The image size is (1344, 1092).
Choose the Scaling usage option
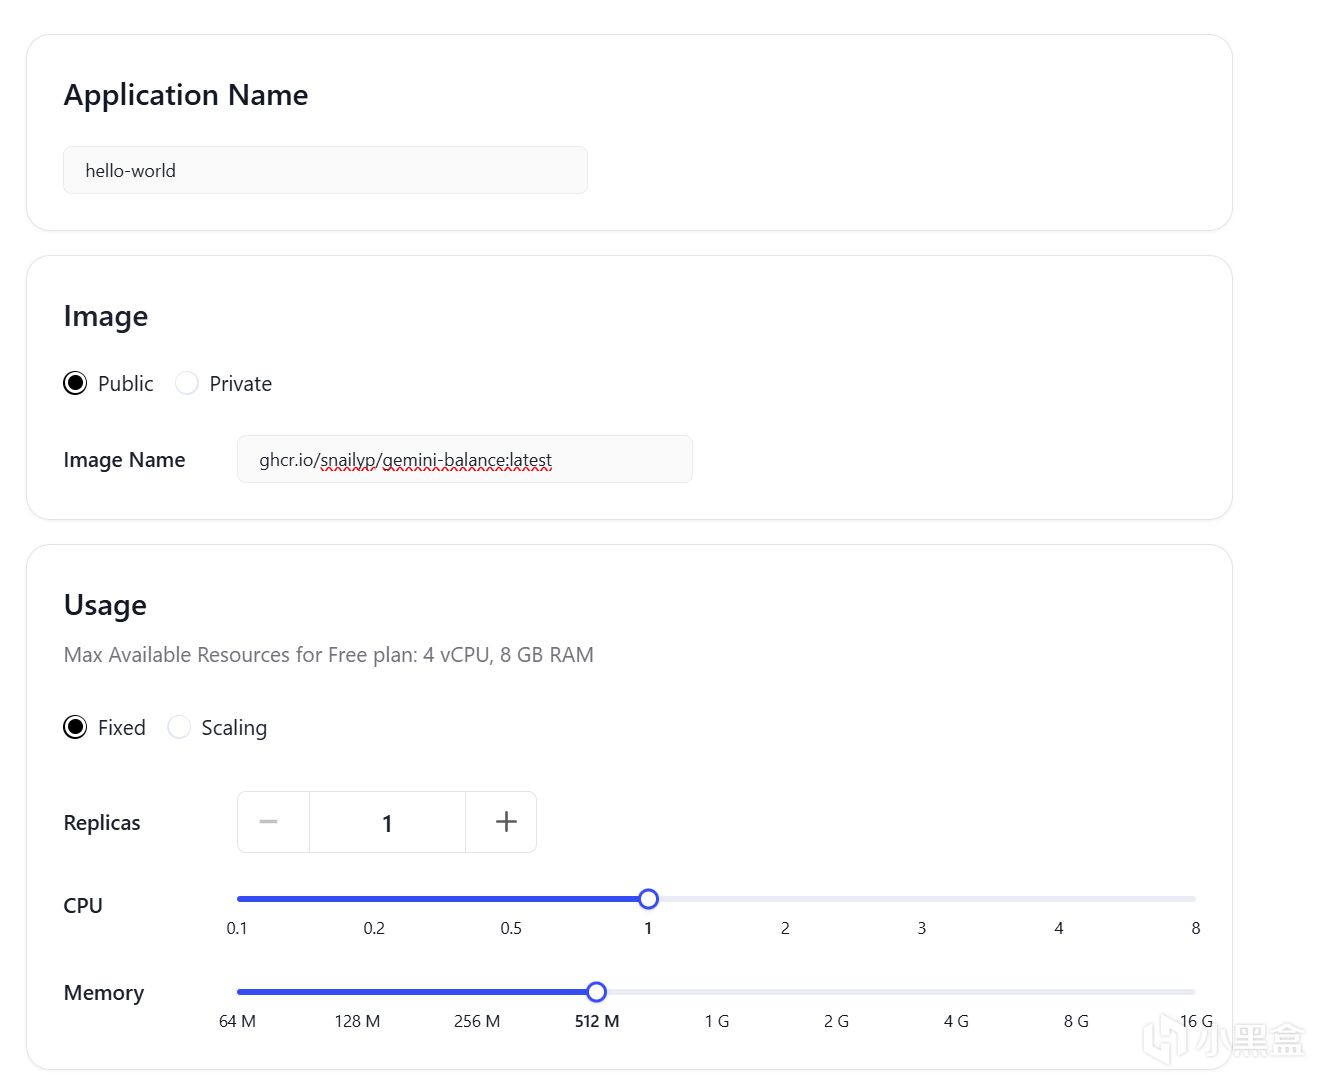point(179,727)
